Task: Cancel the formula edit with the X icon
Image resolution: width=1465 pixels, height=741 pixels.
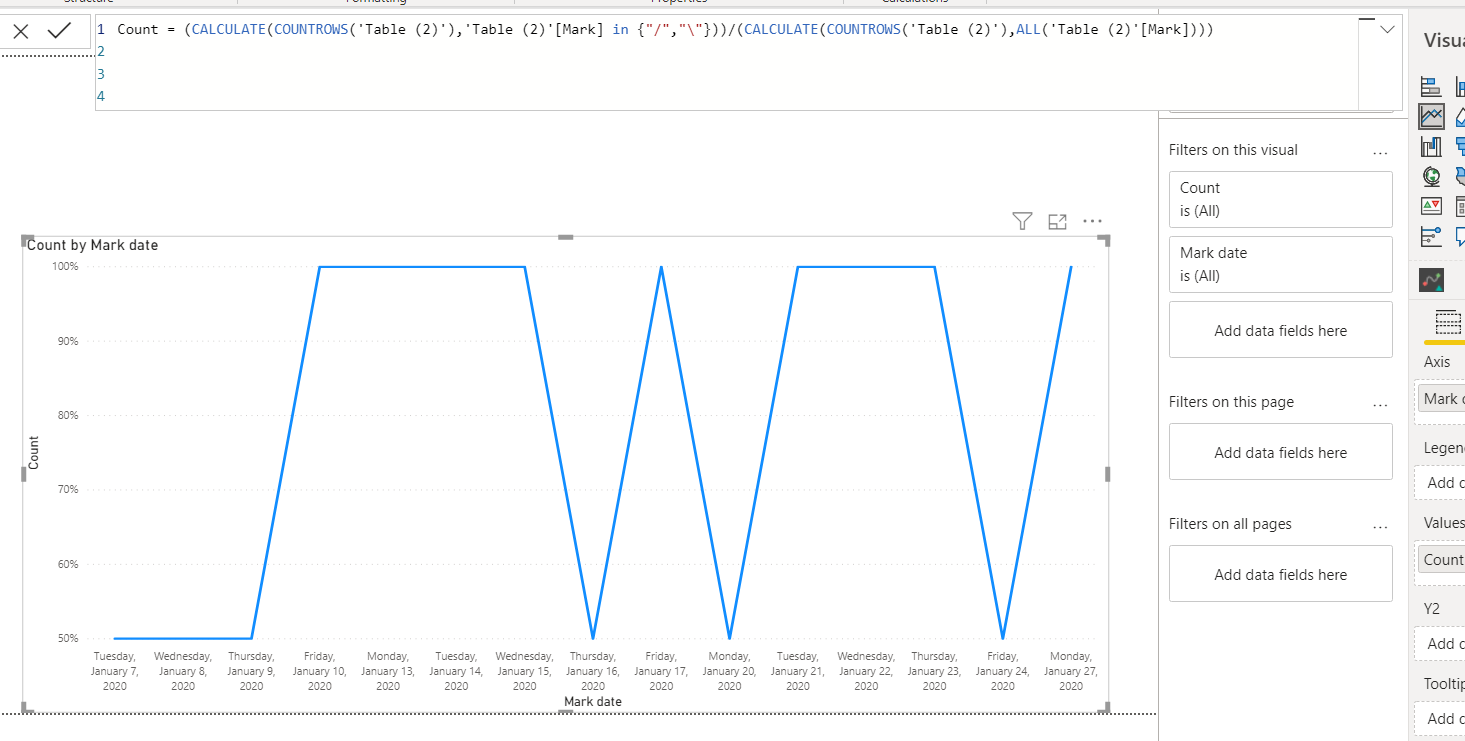Action: (x=21, y=31)
